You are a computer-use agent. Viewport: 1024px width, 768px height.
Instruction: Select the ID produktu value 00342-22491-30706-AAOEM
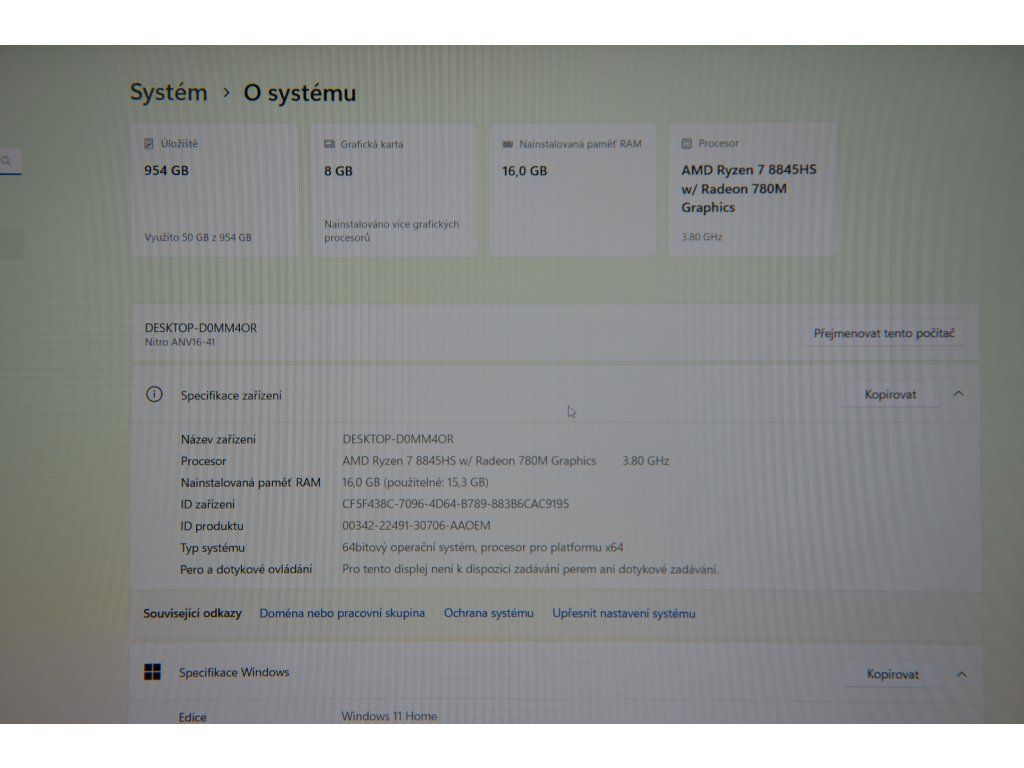(x=416, y=526)
